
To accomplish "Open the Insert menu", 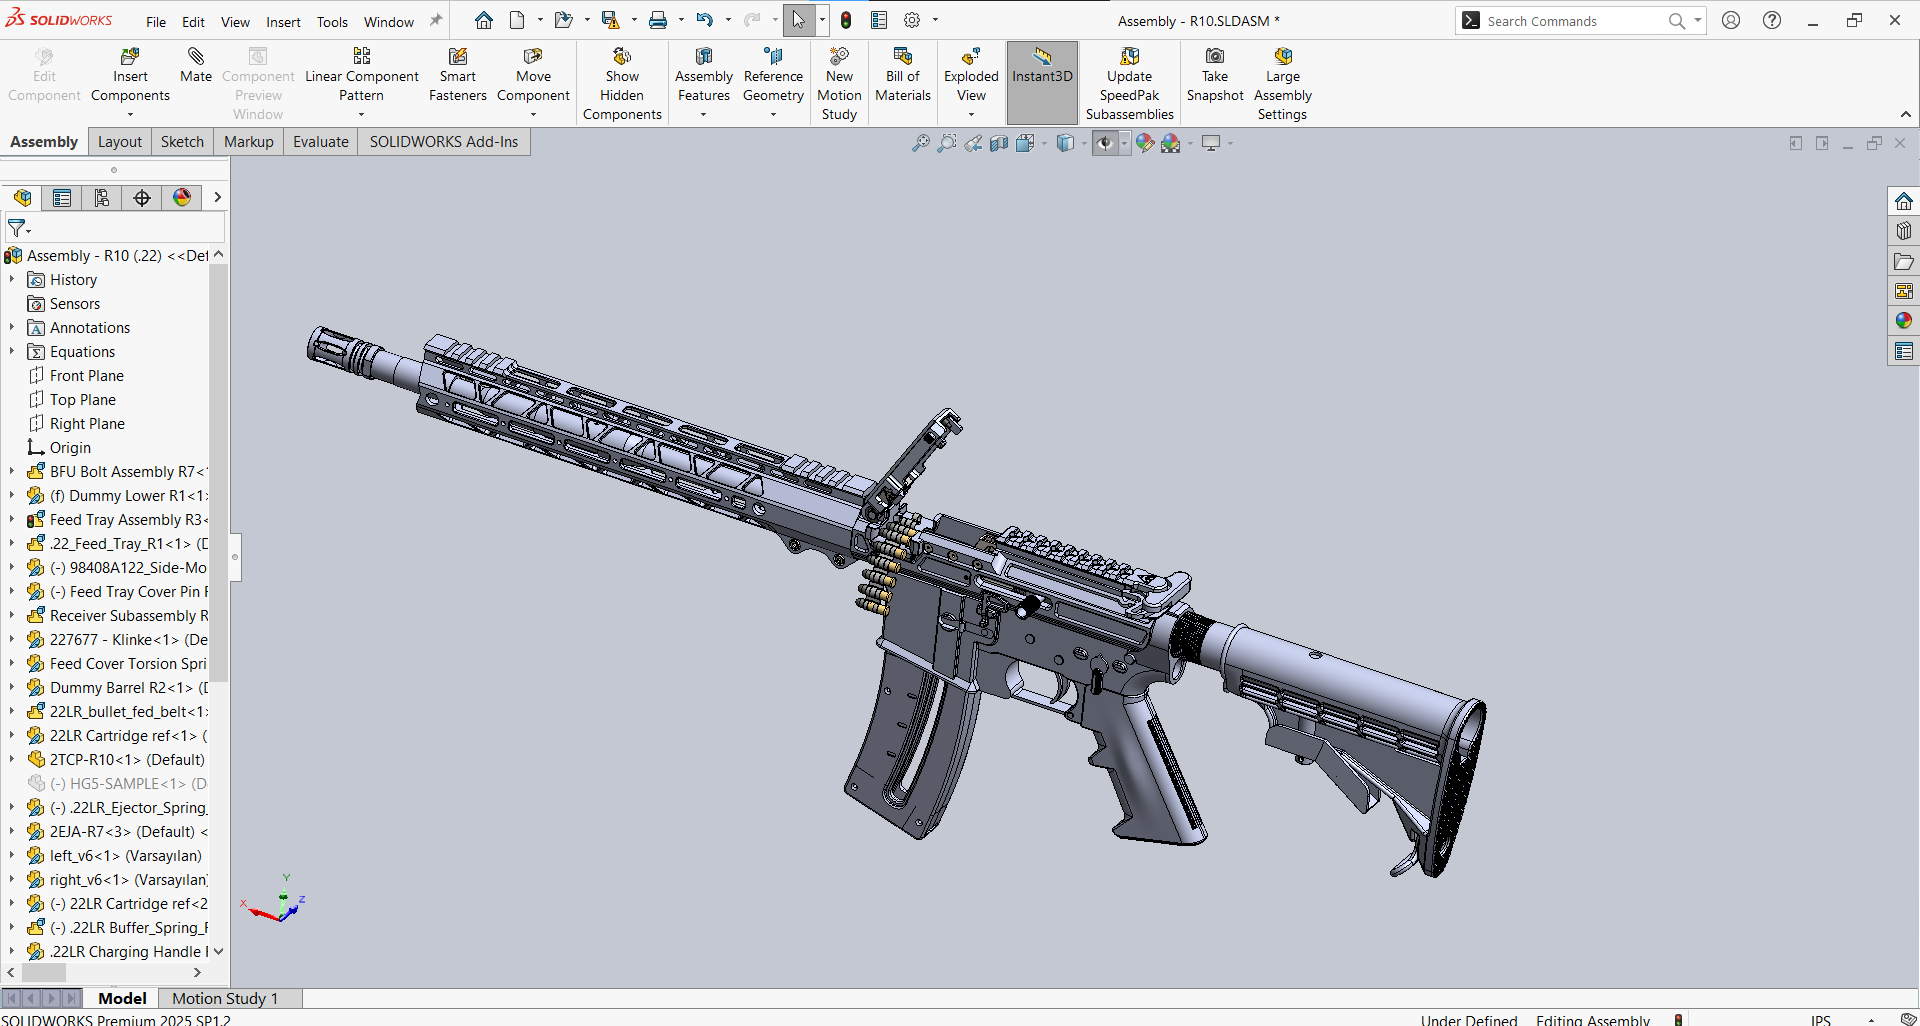I will coord(283,22).
